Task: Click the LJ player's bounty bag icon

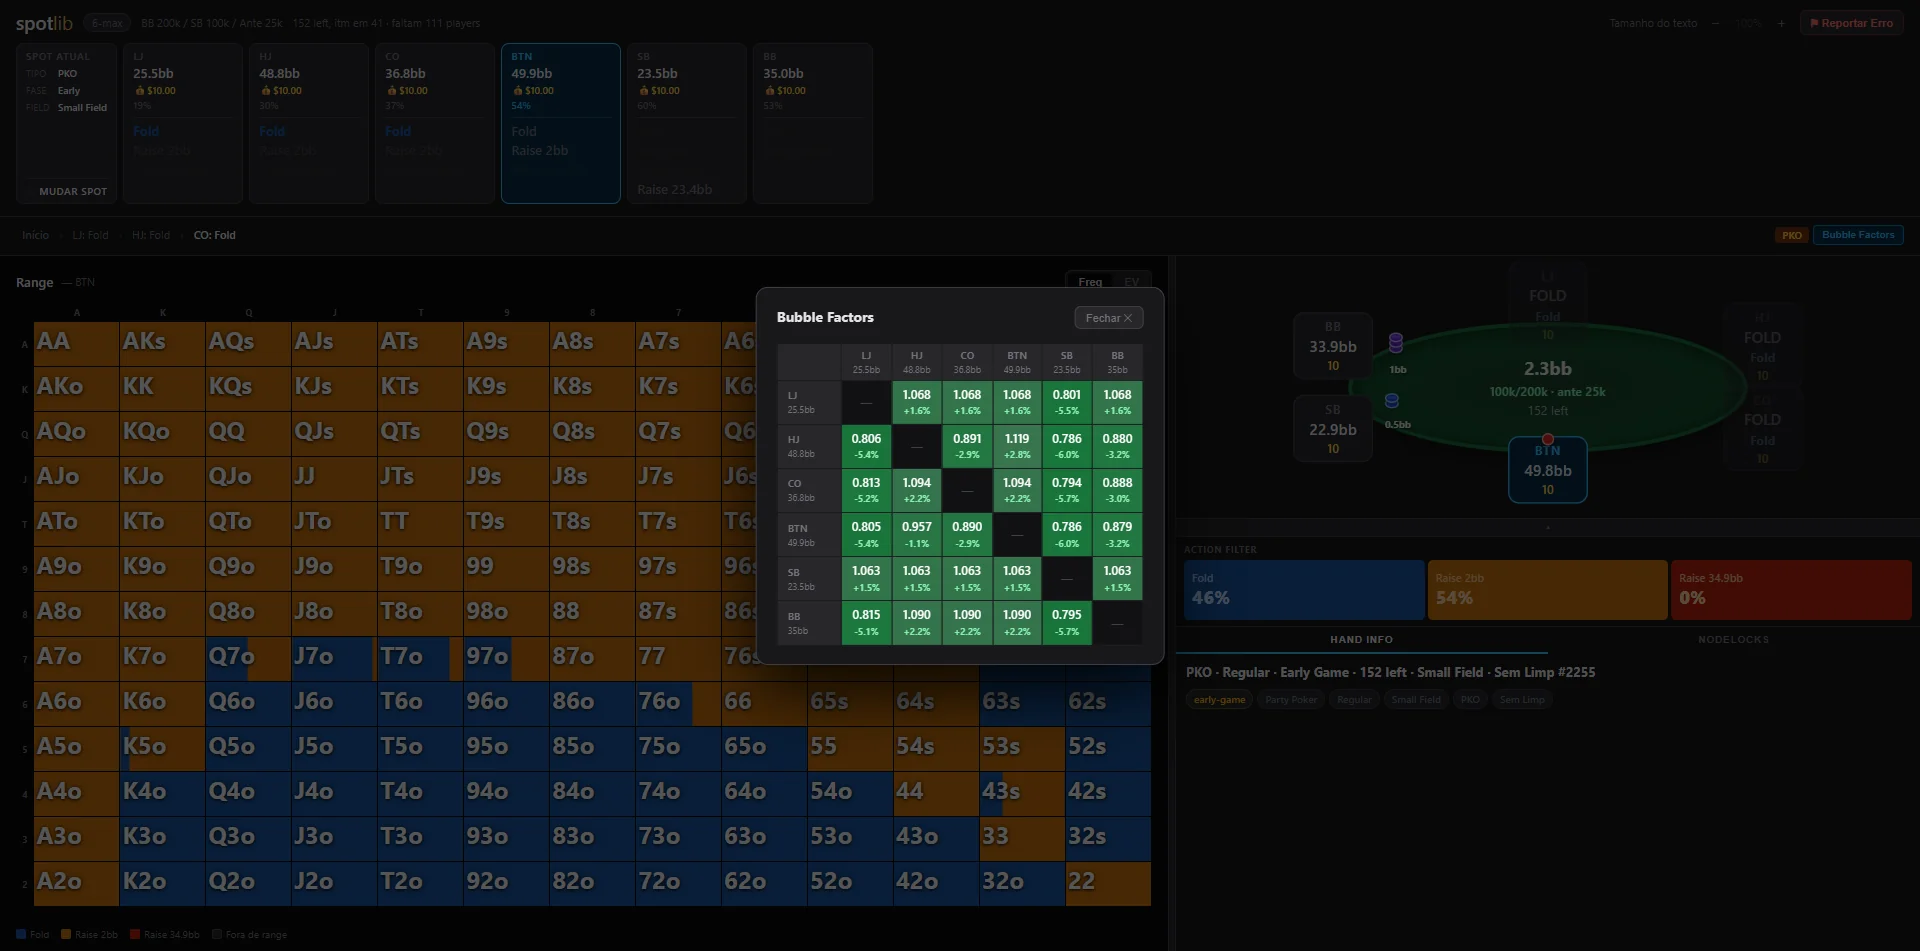Action: click(140, 91)
